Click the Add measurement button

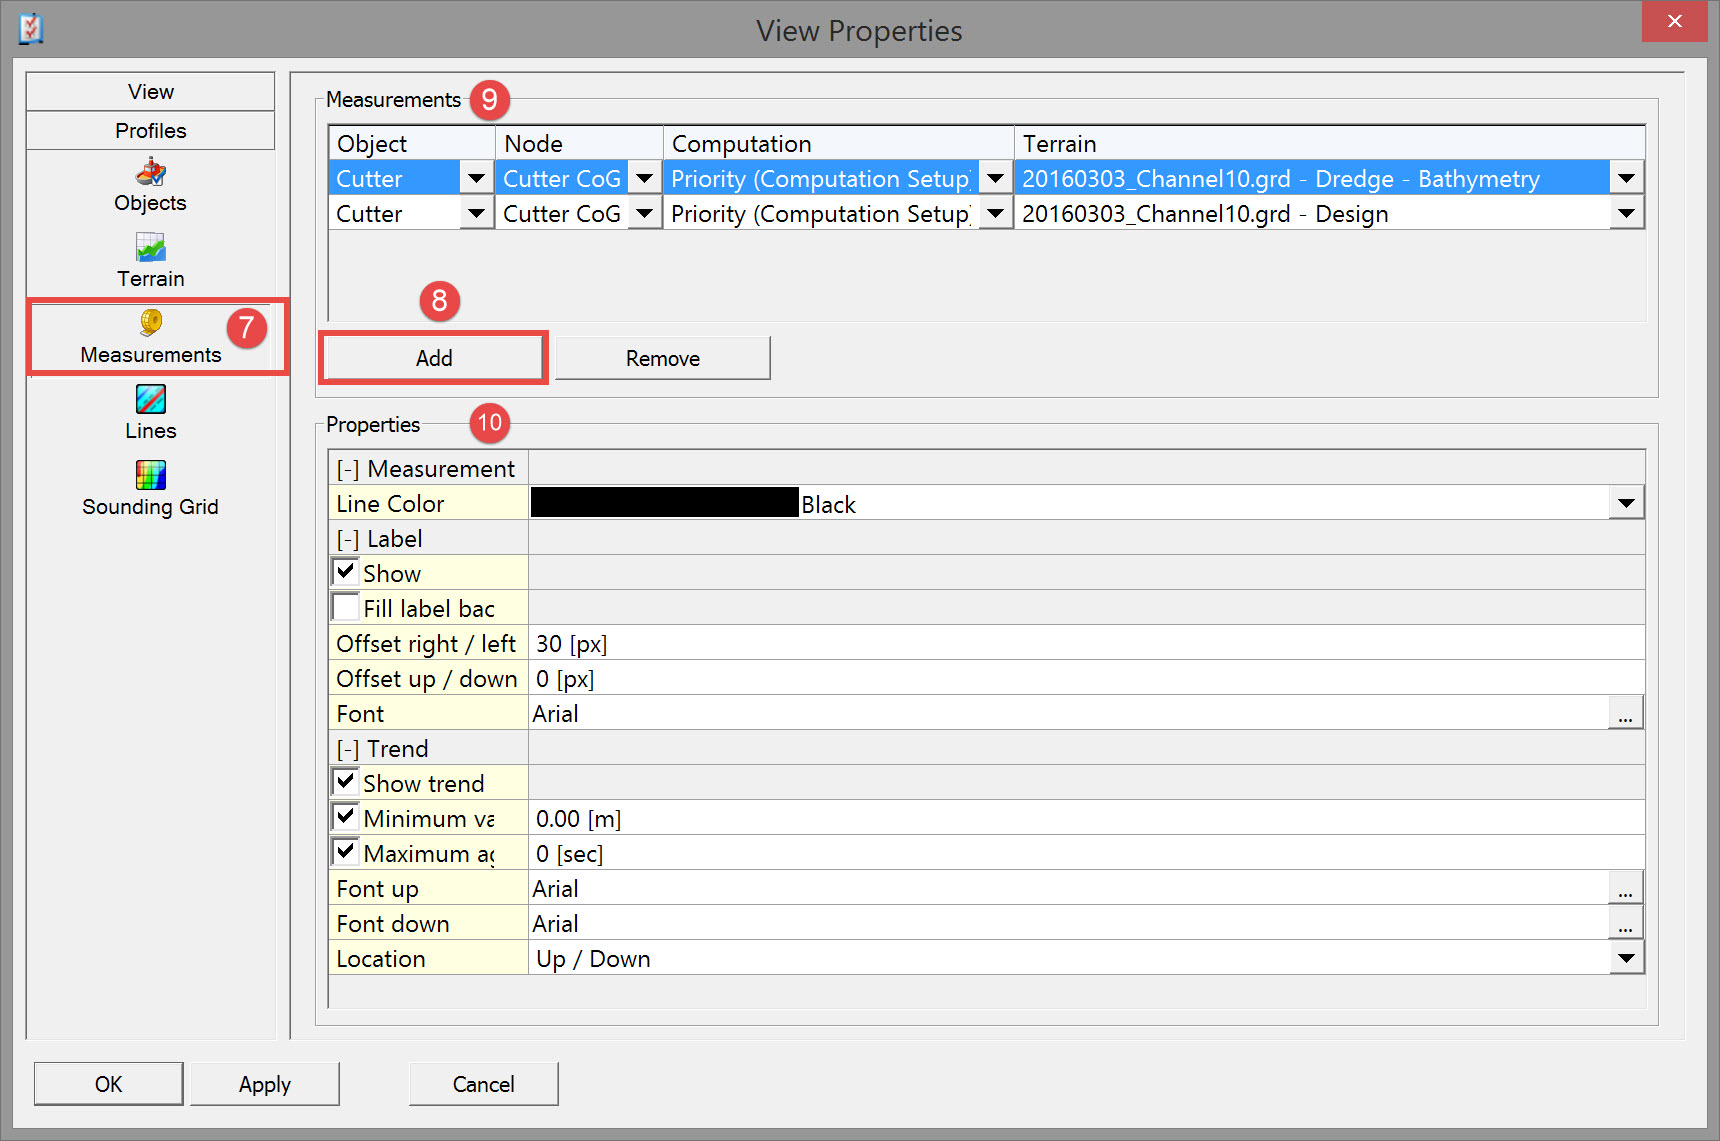pos(433,358)
